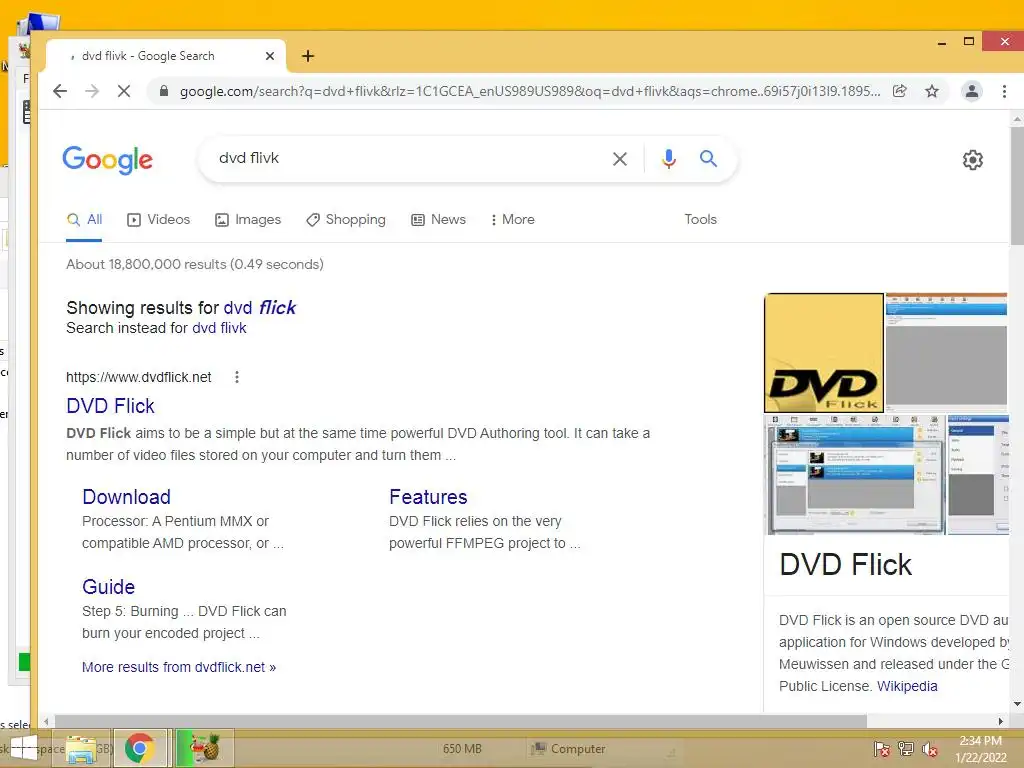Stop loading the page
Screen dimensions: 1024x768
pos(123,91)
